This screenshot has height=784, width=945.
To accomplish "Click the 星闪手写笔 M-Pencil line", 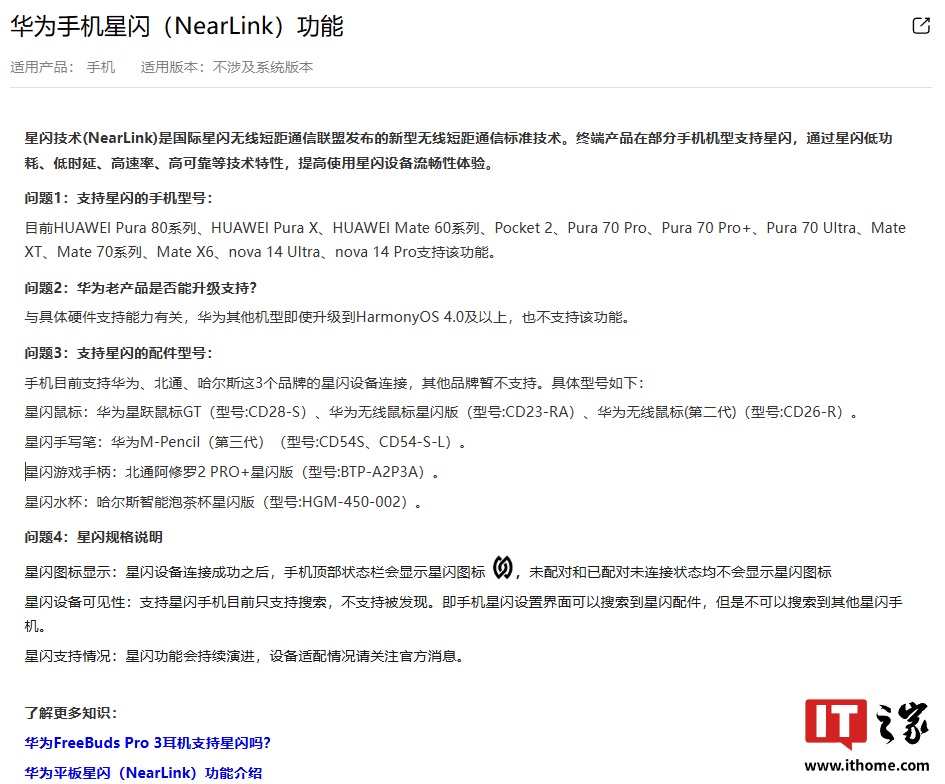I will [x=245, y=442].
